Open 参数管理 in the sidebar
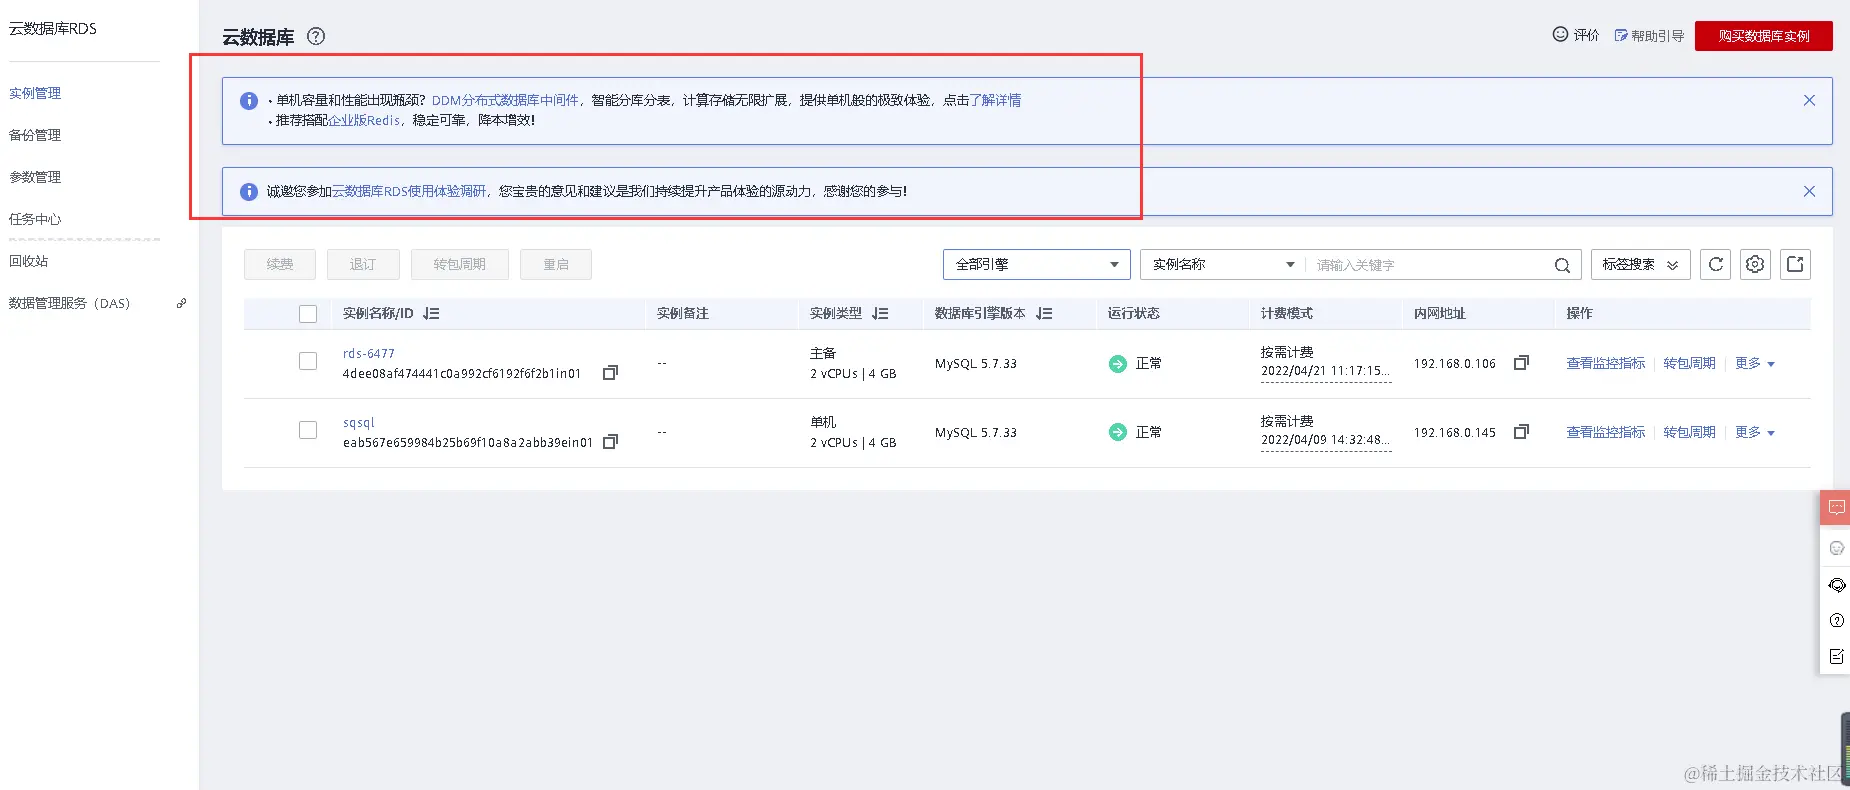The height and width of the screenshot is (790, 1850). [35, 177]
